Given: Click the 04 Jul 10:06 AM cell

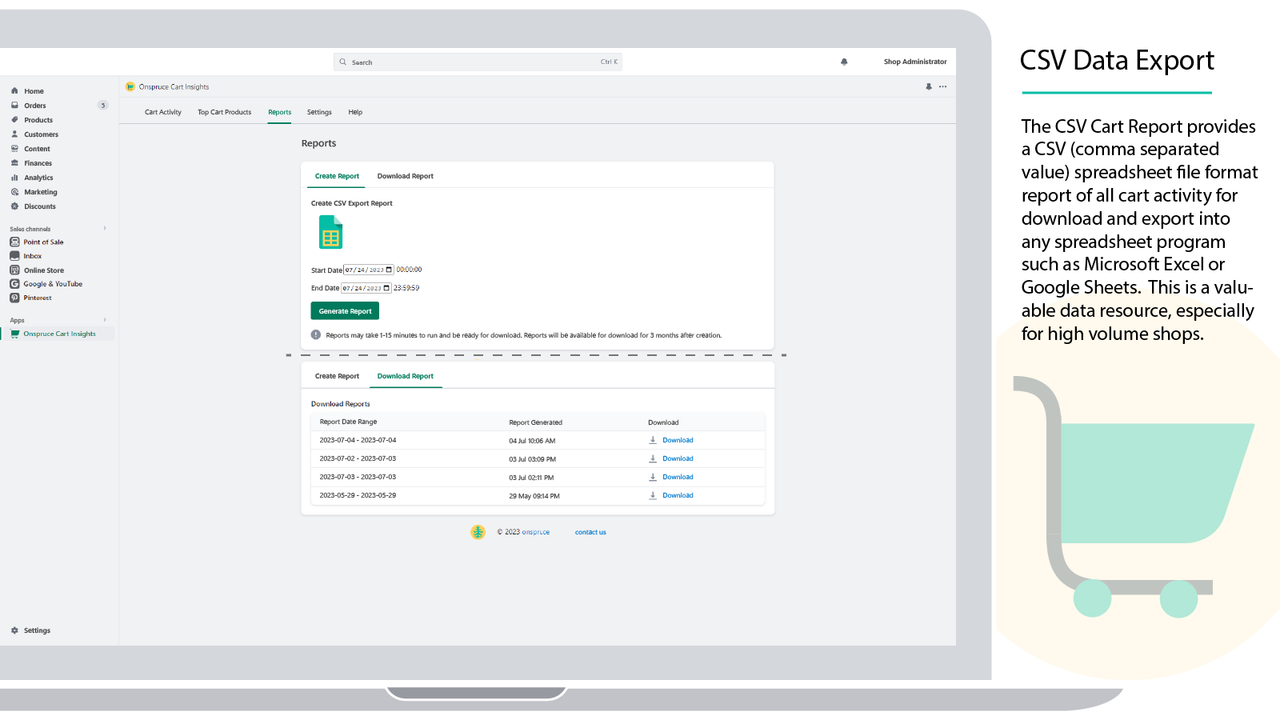Looking at the screenshot, I should (x=532, y=441).
